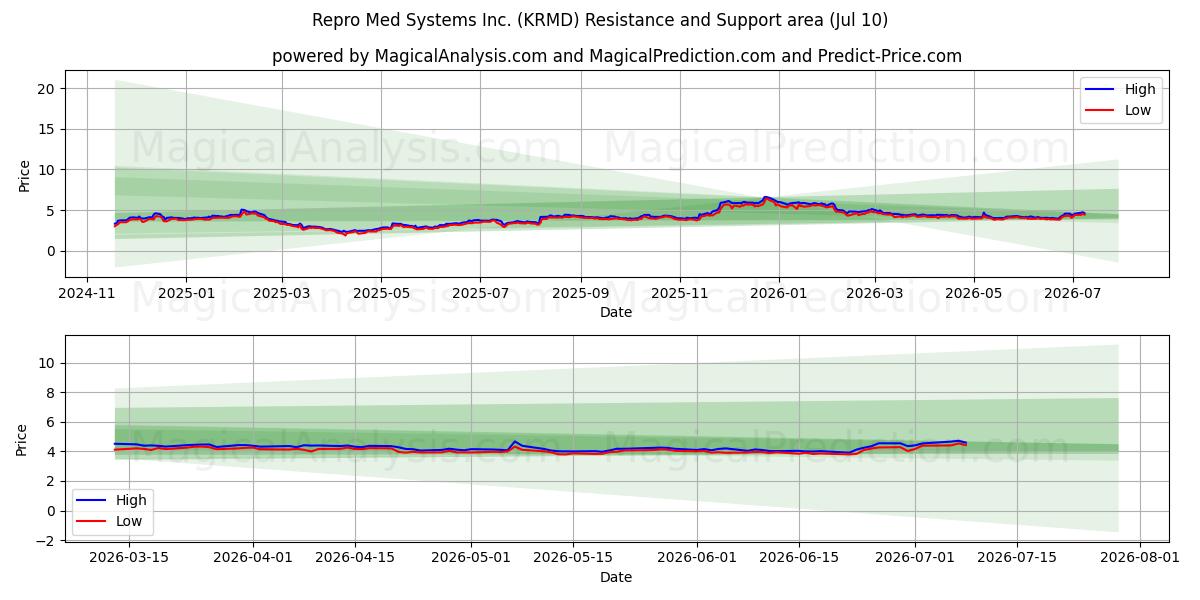The width and height of the screenshot is (1200, 600).
Task: Click the '2025-01' tick label
Action: [x=186, y=293]
